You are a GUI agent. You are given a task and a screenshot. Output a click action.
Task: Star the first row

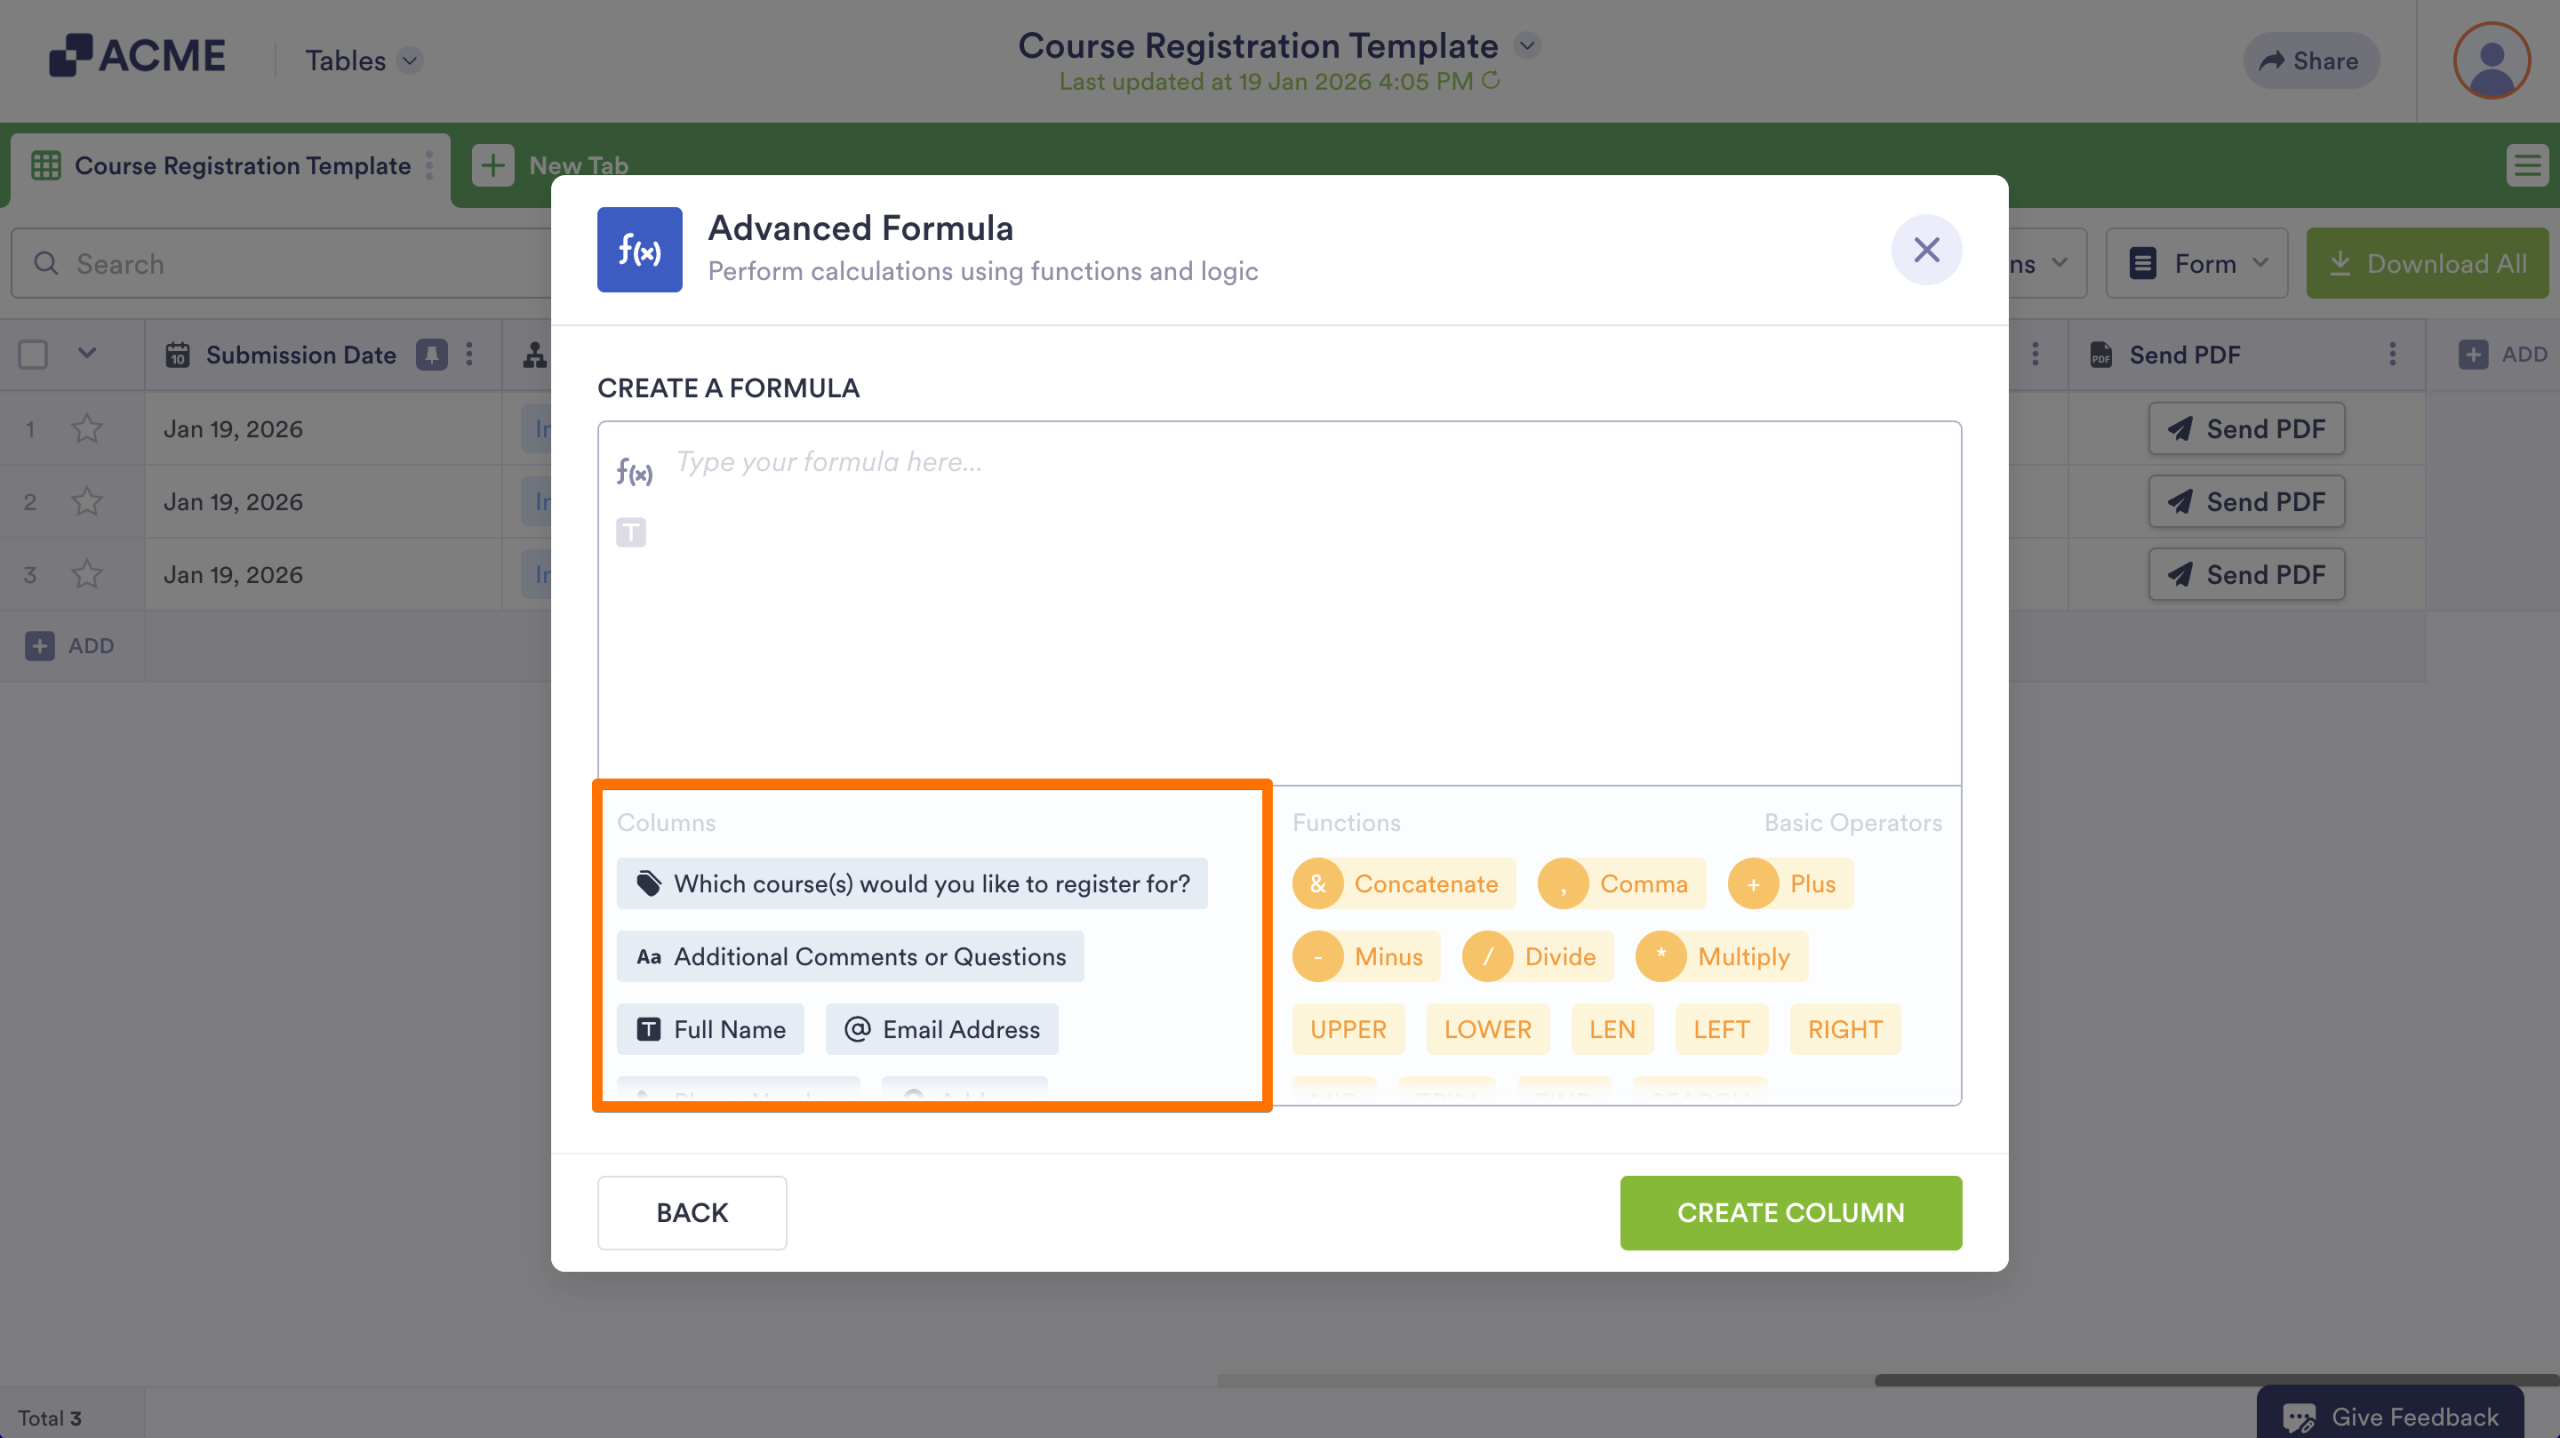[87, 429]
